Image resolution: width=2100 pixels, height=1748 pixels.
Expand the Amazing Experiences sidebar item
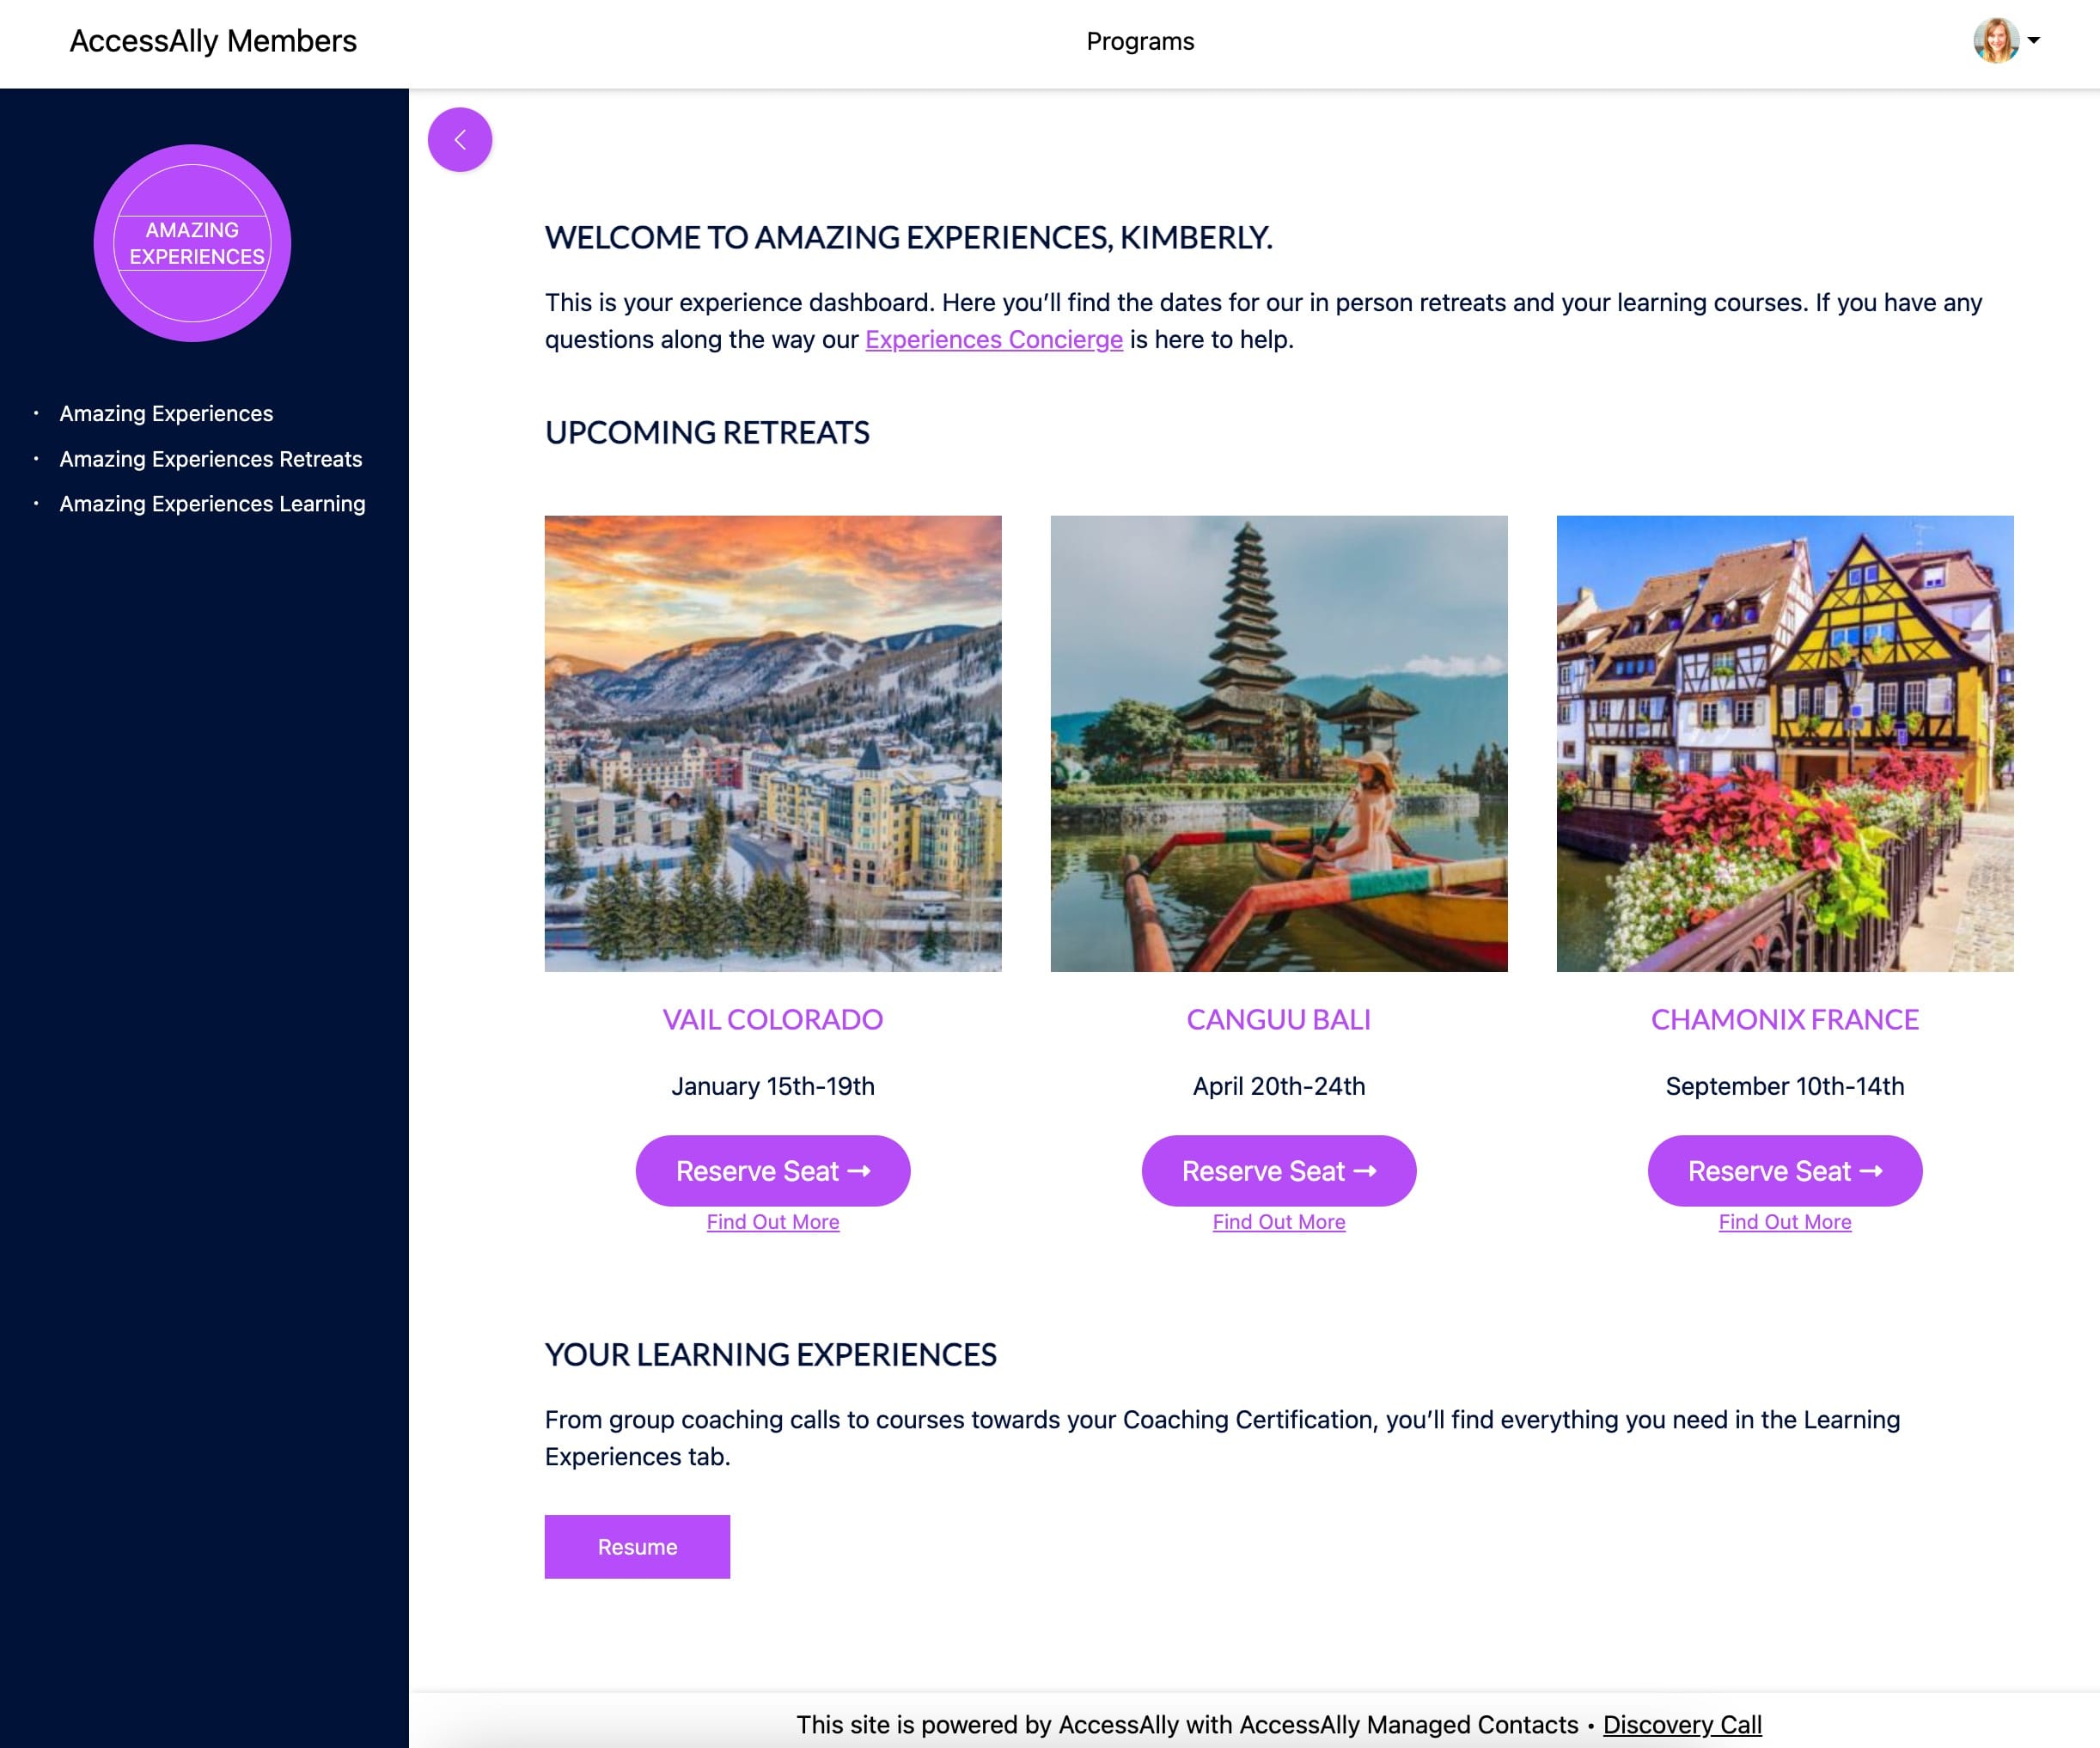(x=166, y=413)
